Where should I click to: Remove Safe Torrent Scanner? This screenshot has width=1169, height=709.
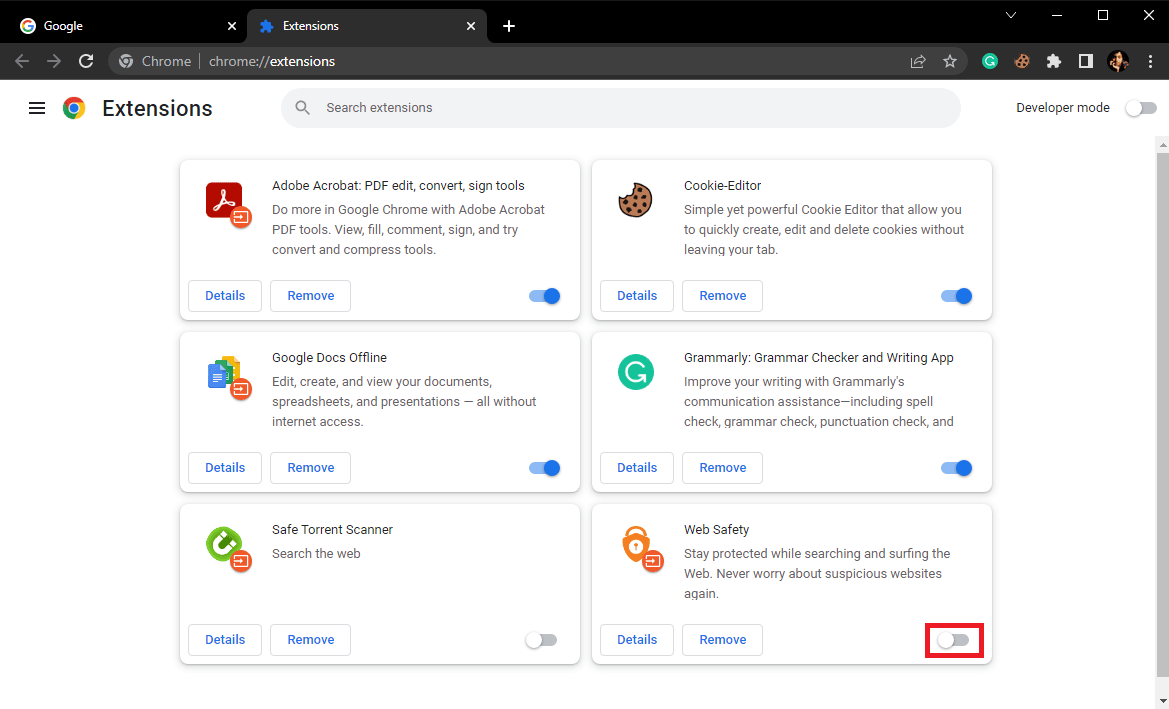(311, 640)
